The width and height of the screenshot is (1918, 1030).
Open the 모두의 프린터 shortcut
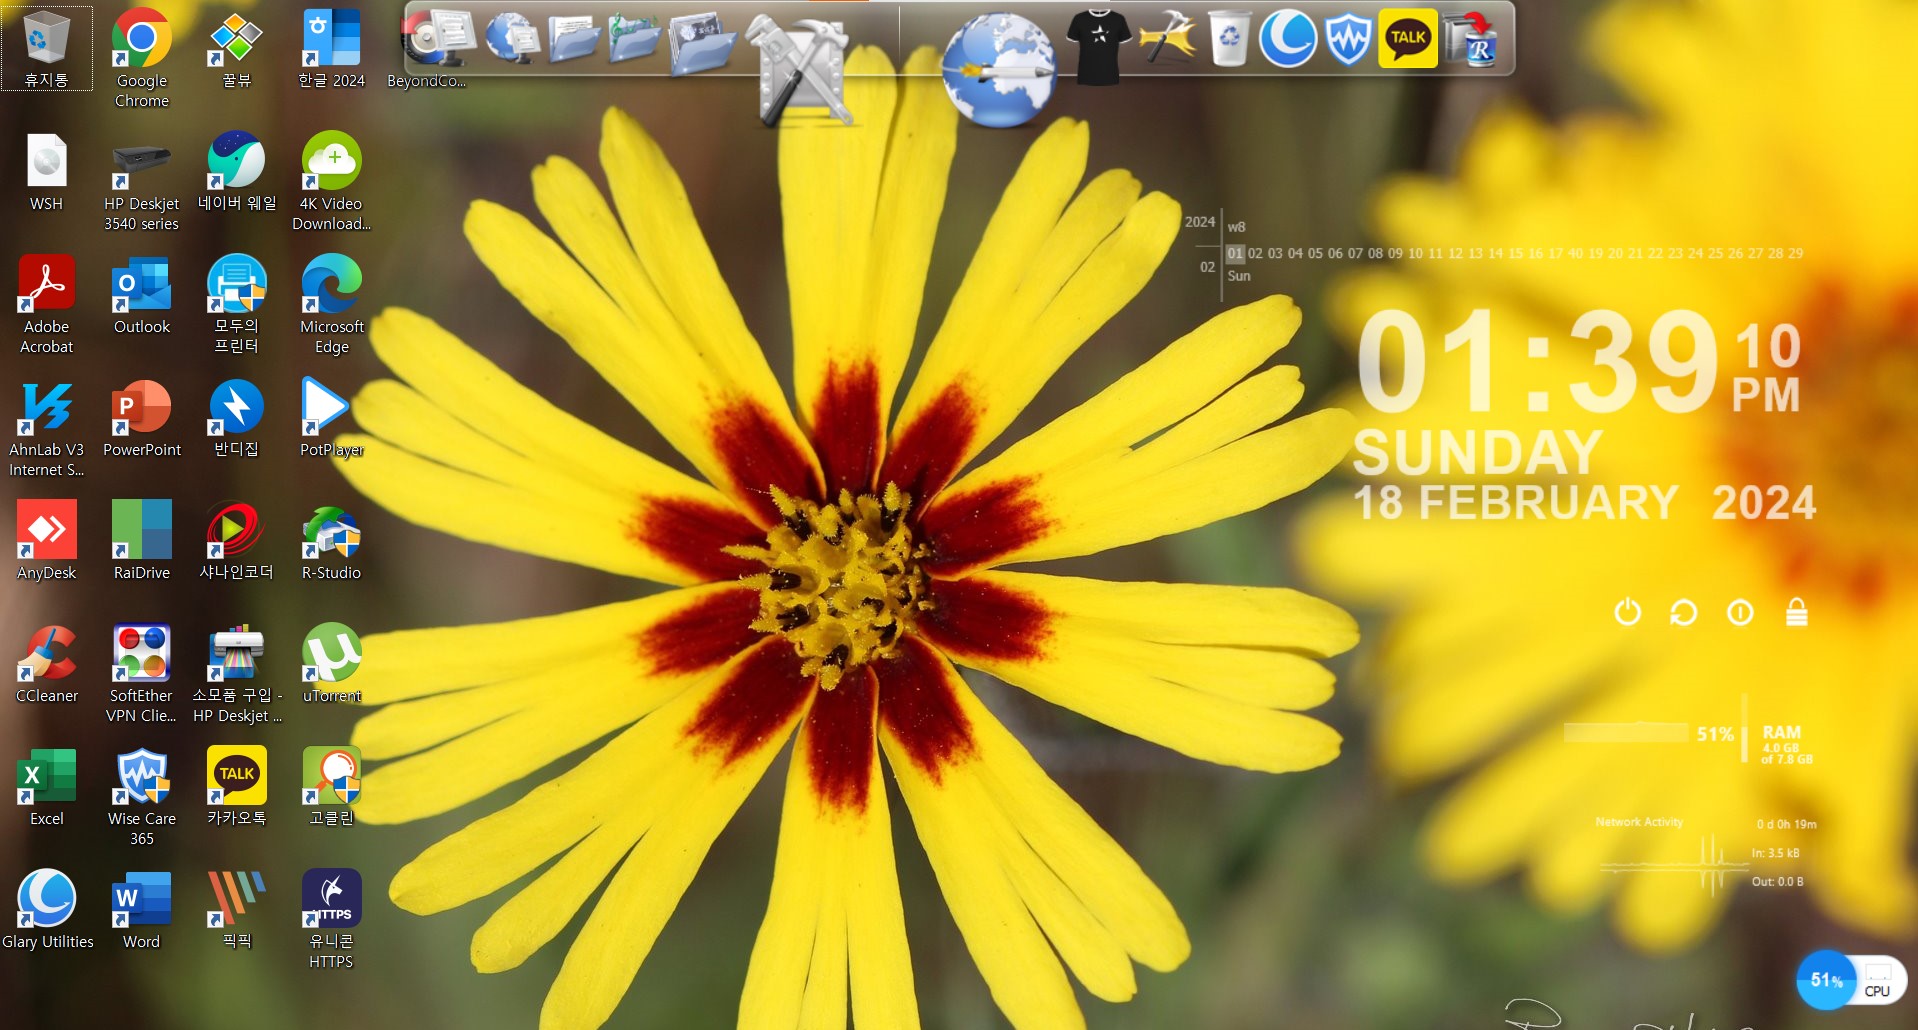tap(236, 305)
